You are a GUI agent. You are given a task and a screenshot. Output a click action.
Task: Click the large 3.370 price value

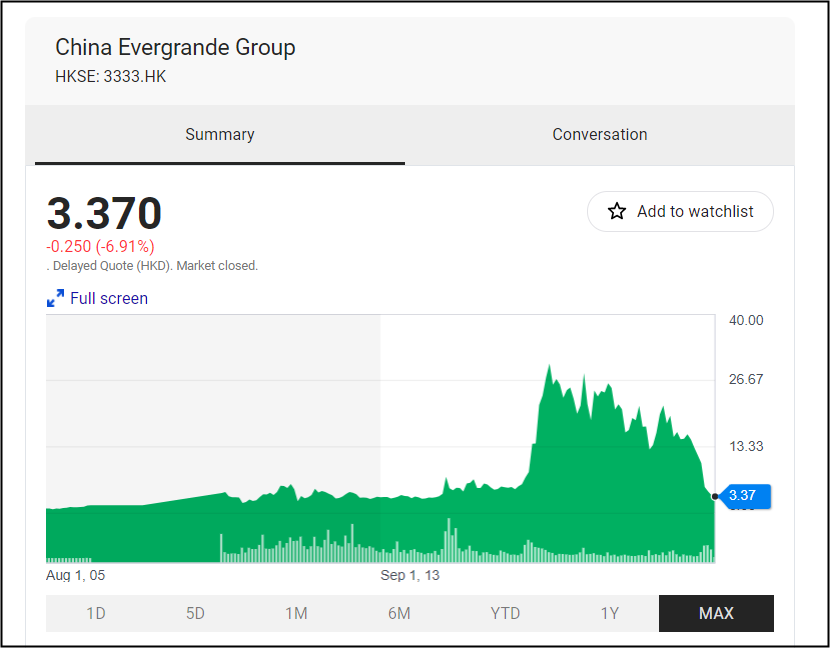click(x=104, y=213)
